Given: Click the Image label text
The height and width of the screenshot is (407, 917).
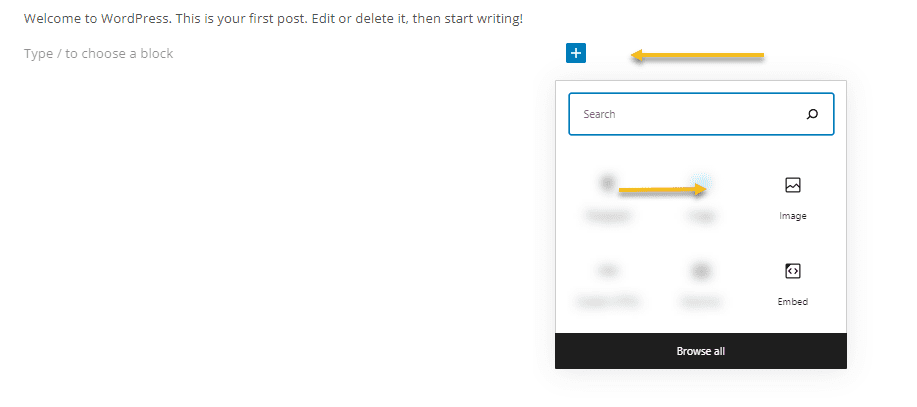Looking at the screenshot, I should tap(792, 216).
